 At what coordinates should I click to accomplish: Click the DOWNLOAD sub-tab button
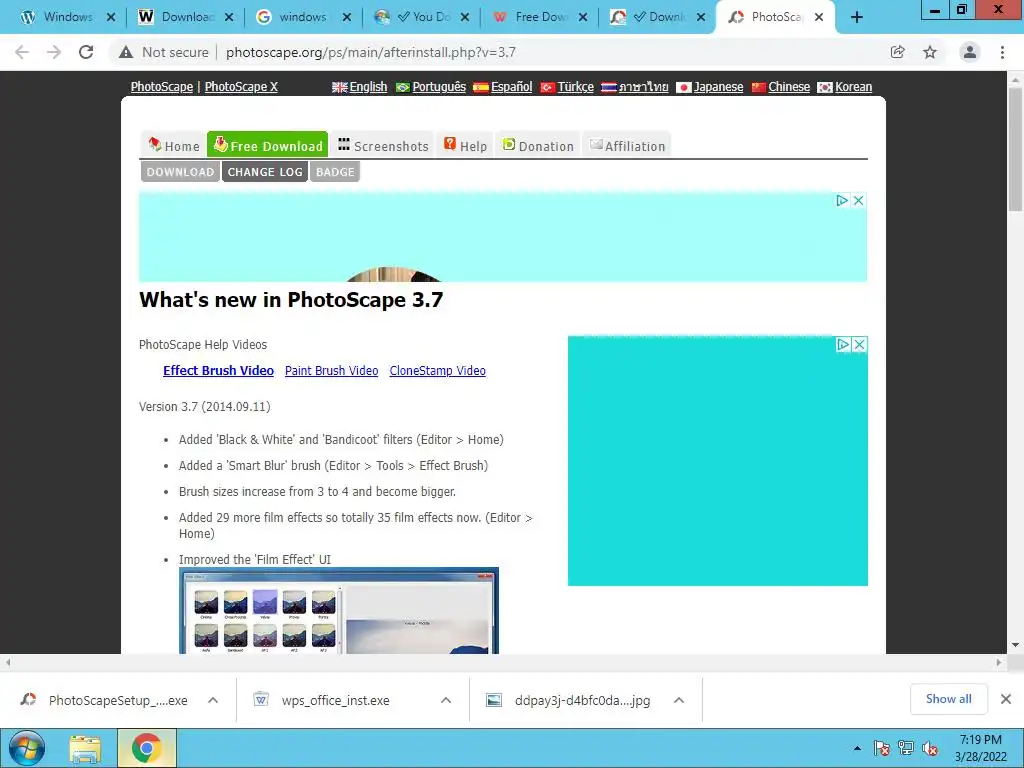click(x=180, y=172)
